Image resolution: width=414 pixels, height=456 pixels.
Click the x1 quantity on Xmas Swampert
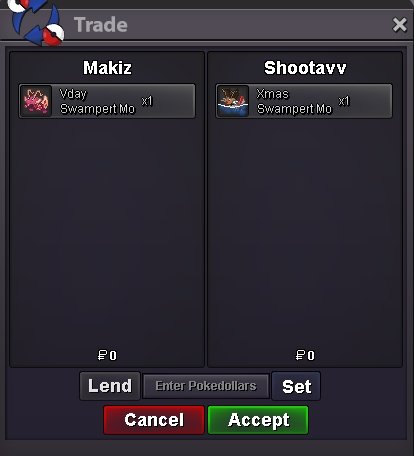[x=344, y=101]
